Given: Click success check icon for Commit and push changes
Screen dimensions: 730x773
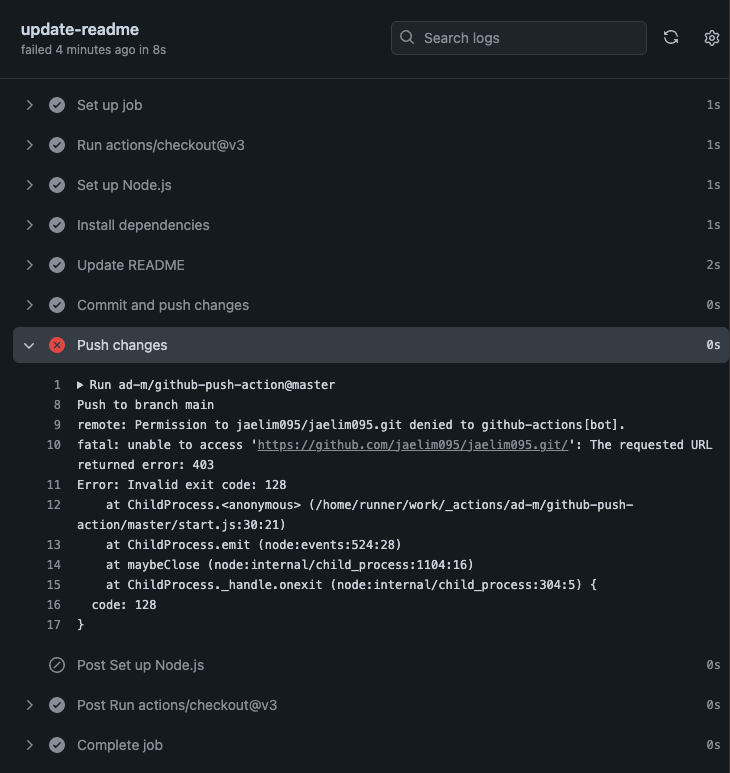Looking at the screenshot, I should click(57, 305).
